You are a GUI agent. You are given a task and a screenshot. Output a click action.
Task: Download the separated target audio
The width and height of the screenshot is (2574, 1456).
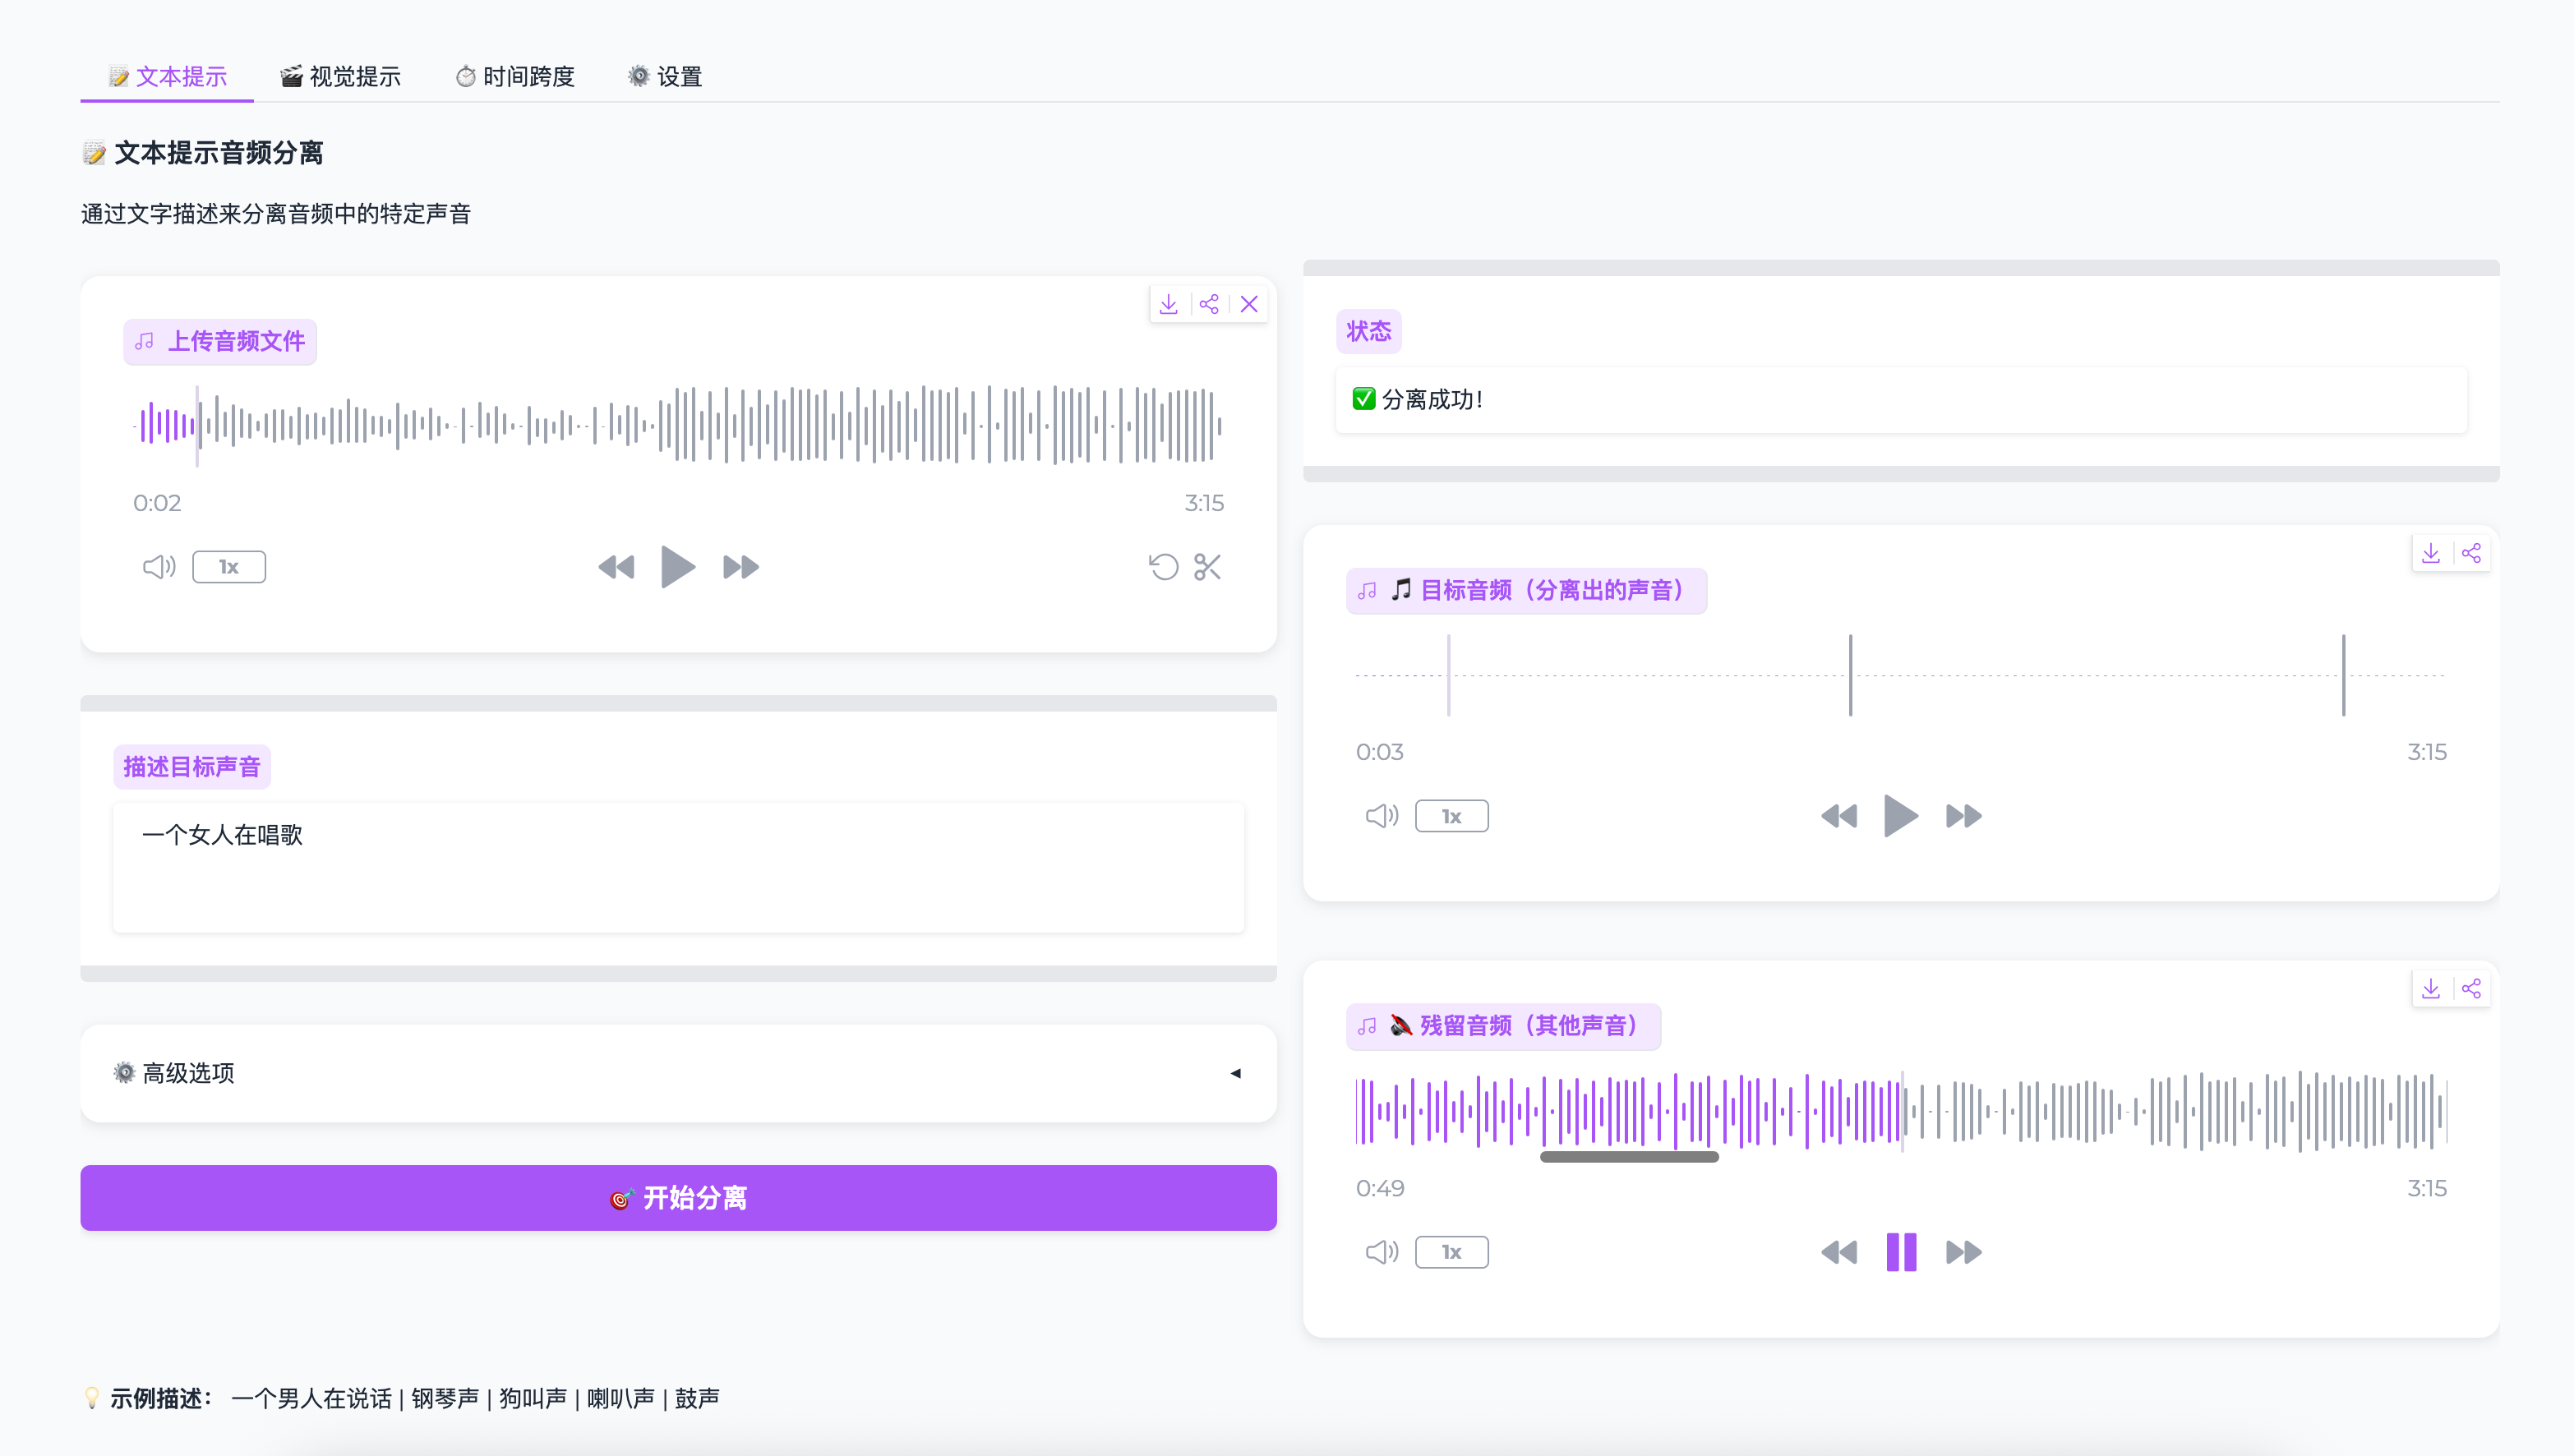point(2430,553)
